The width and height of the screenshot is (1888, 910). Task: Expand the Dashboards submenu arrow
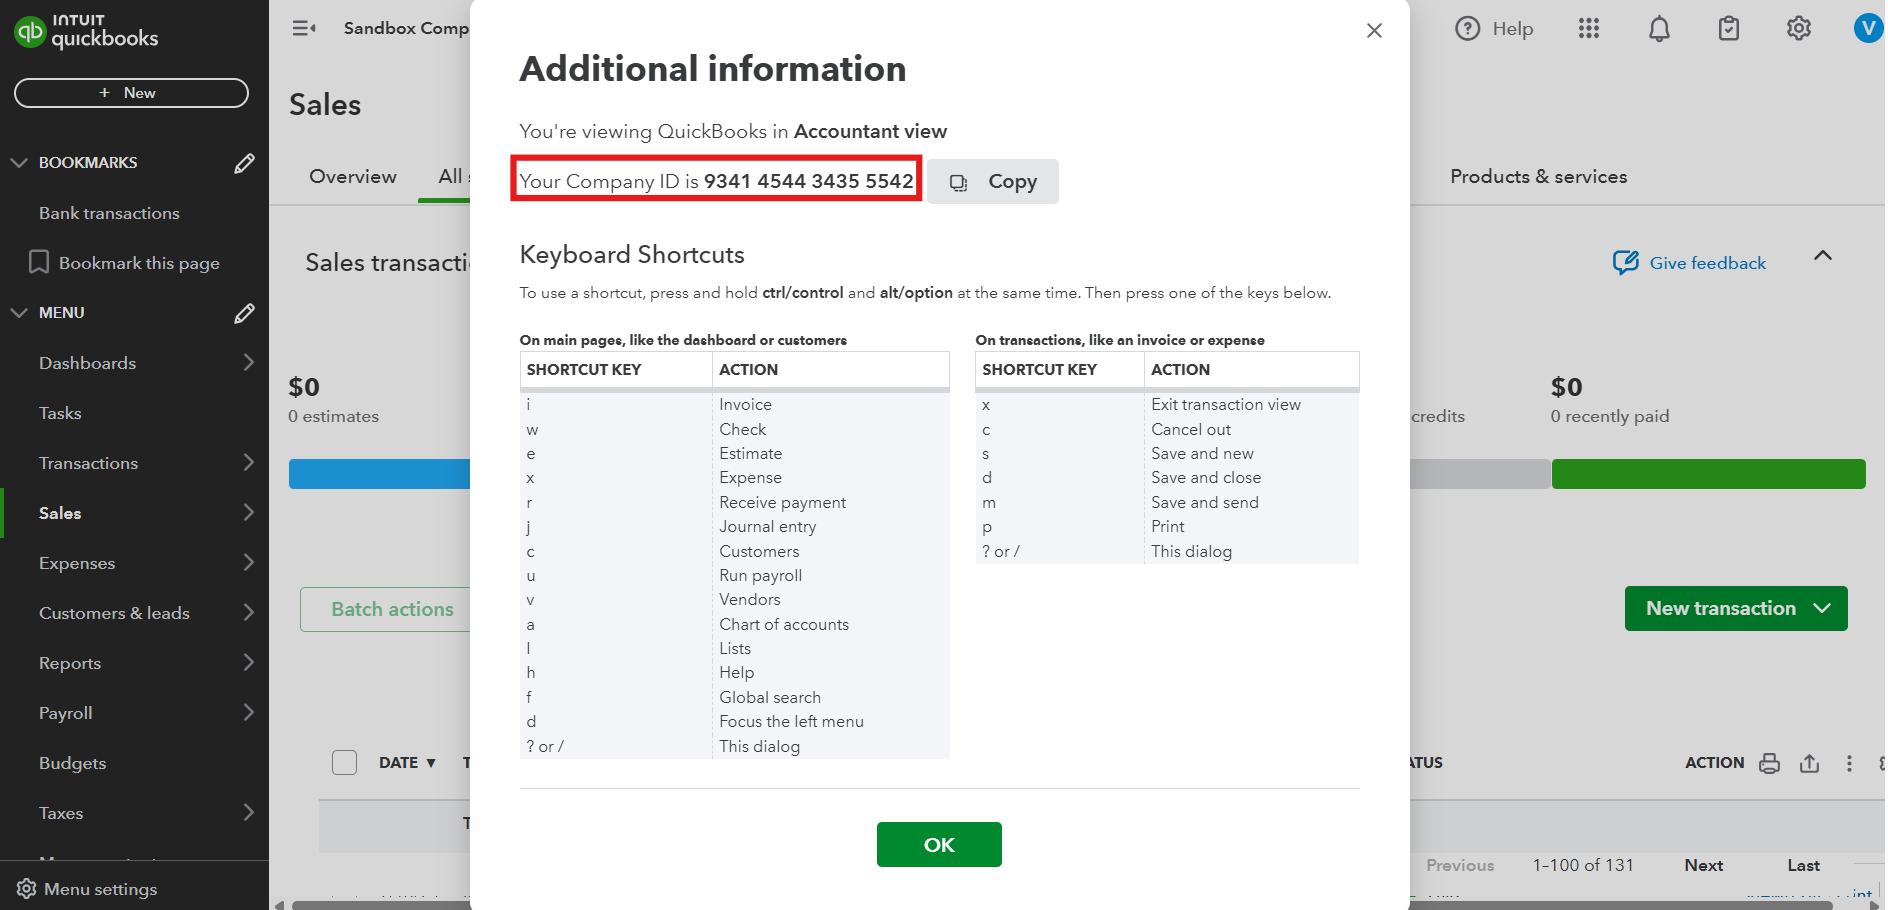pyautogui.click(x=249, y=362)
